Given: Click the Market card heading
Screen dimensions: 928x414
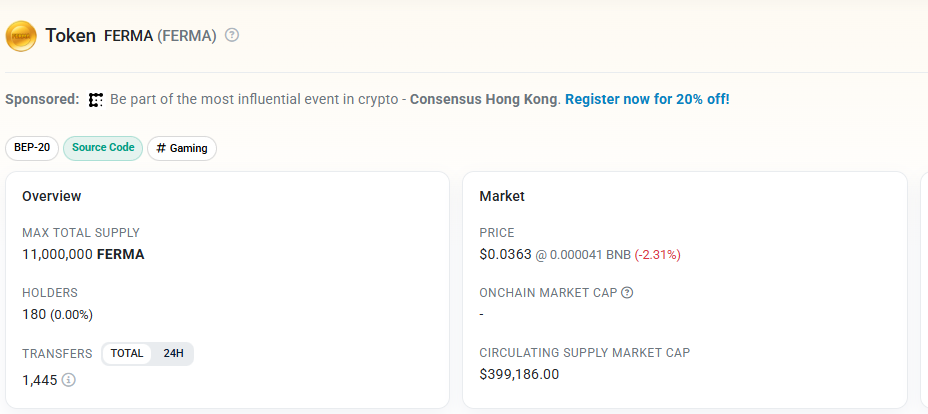Looking at the screenshot, I should (x=502, y=196).
